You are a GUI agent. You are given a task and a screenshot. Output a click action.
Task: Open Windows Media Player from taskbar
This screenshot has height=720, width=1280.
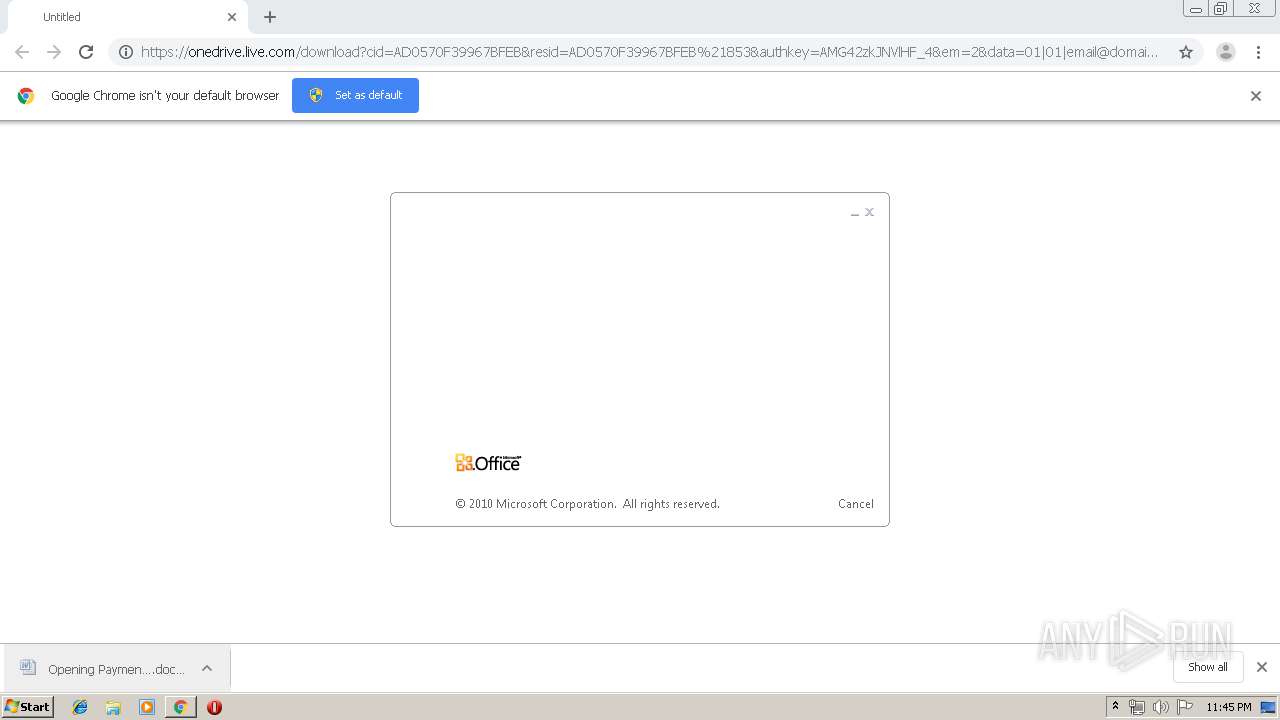(147, 707)
